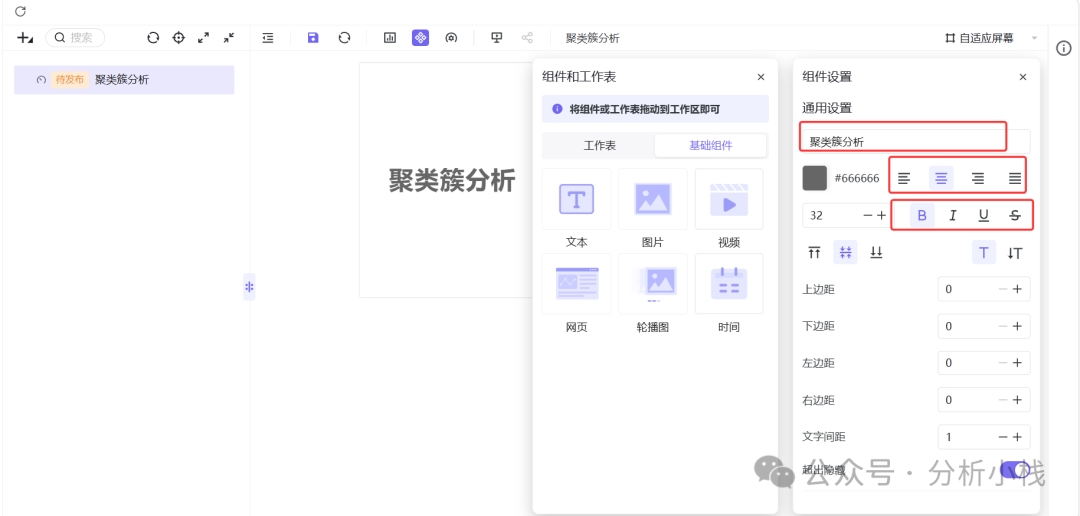Select vertical text direction icon
The height and width of the screenshot is (516, 1080).
click(x=1015, y=253)
